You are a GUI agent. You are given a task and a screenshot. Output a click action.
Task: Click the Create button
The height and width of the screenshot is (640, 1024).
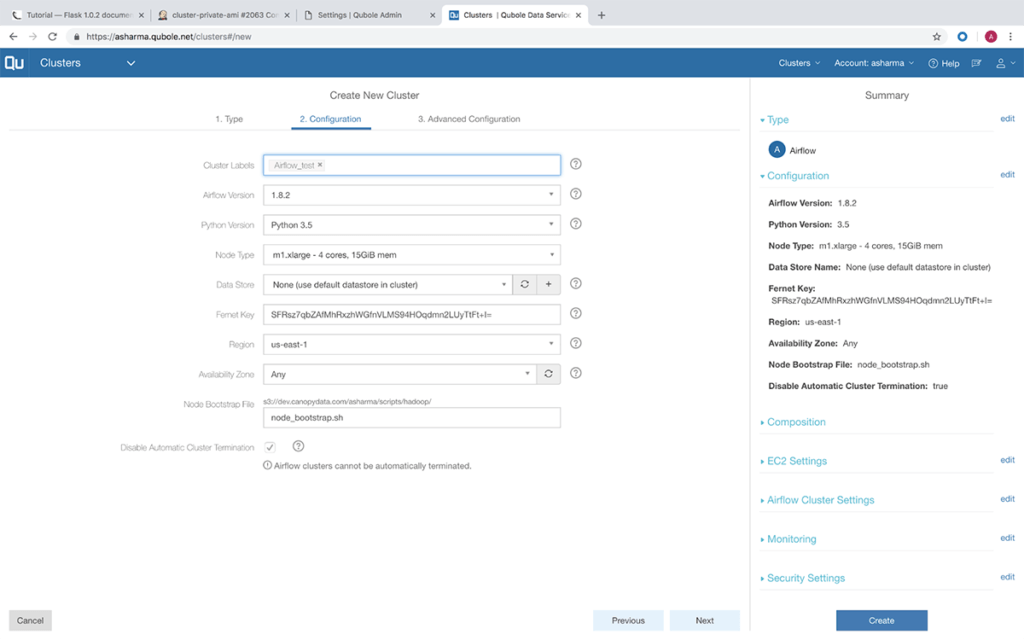[x=881, y=620]
